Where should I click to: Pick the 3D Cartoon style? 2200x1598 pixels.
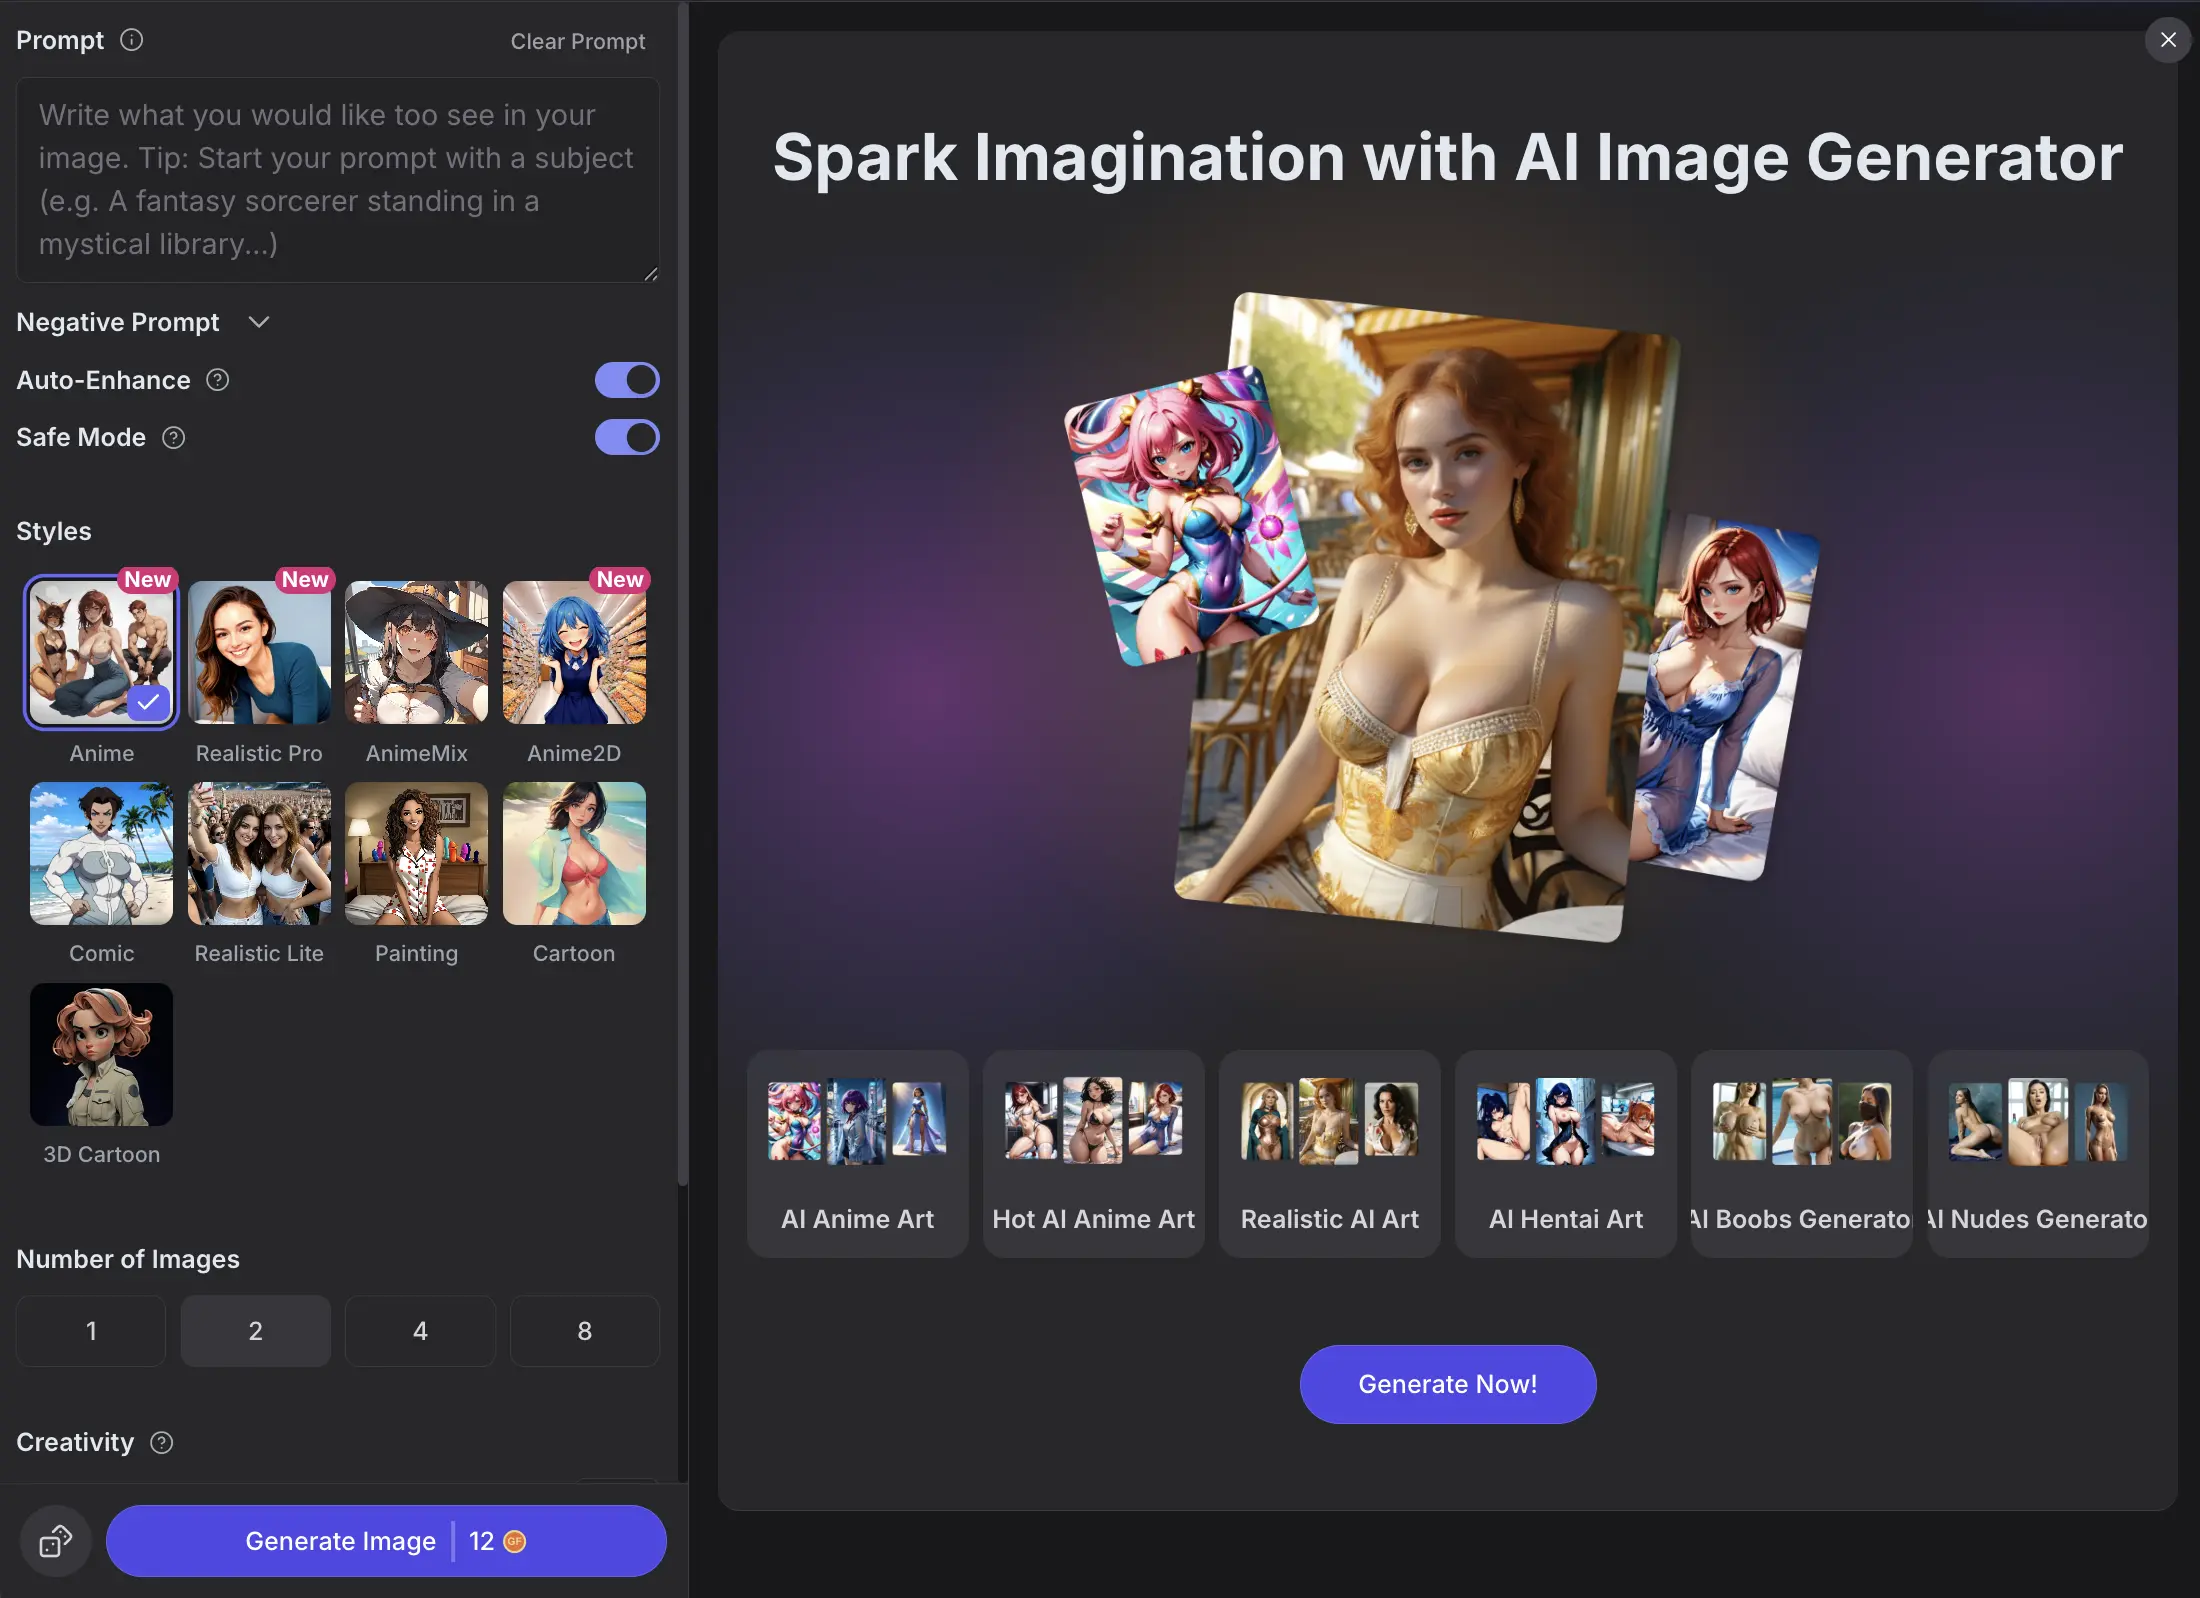click(100, 1055)
